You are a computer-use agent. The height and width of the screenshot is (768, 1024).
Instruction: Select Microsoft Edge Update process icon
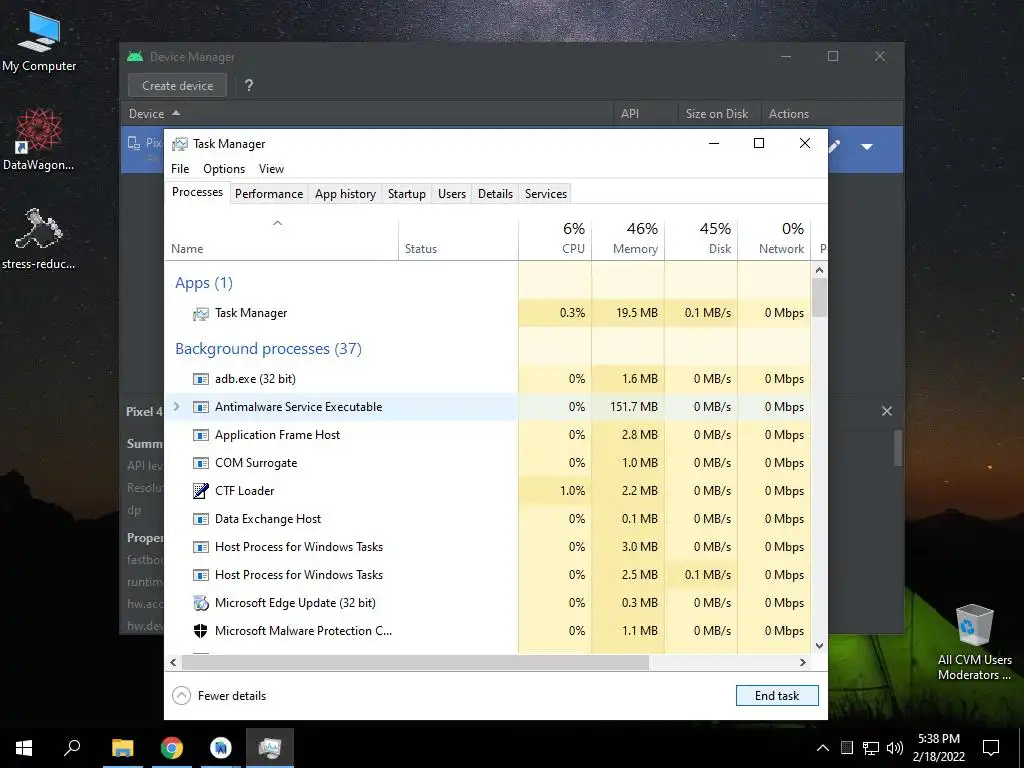pyautogui.click(x=200, y=603)
